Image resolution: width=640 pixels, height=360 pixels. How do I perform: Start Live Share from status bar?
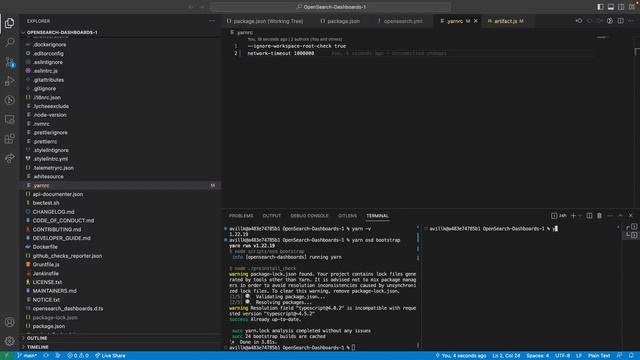[x=110, y=356]
